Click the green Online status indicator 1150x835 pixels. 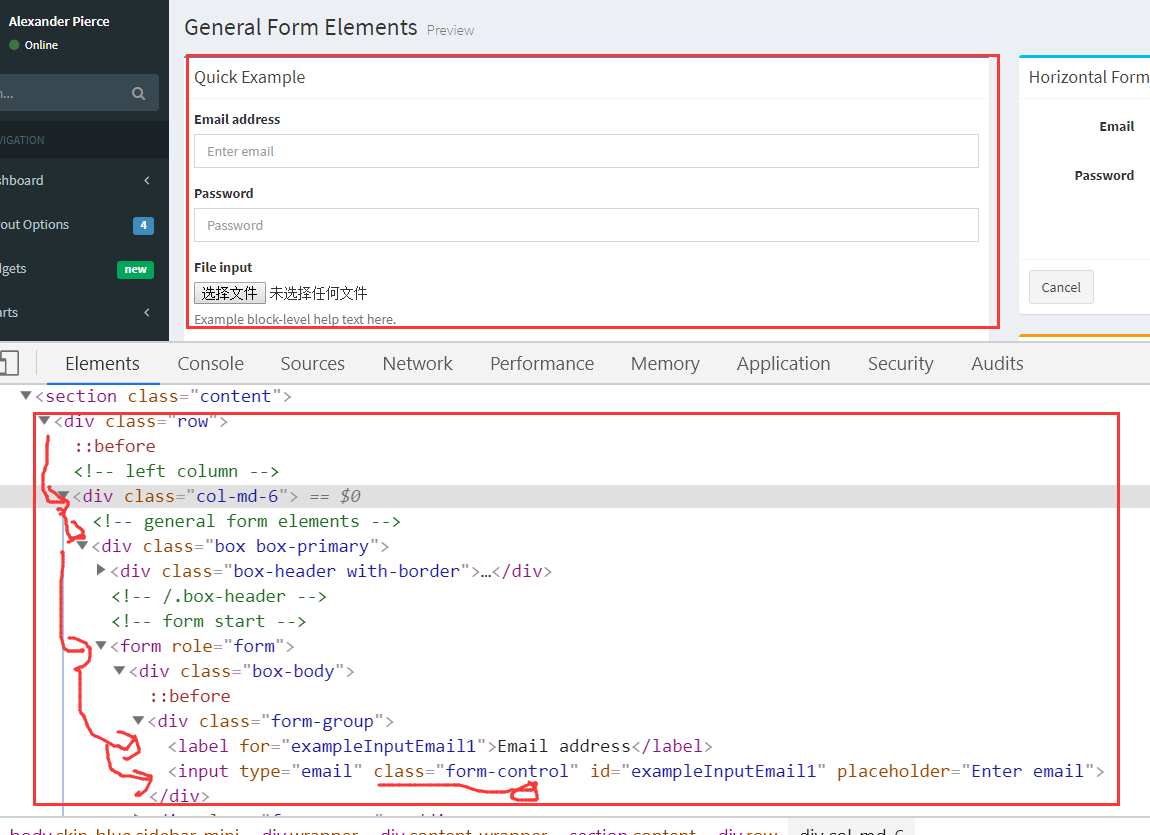(x=14, y=45)
